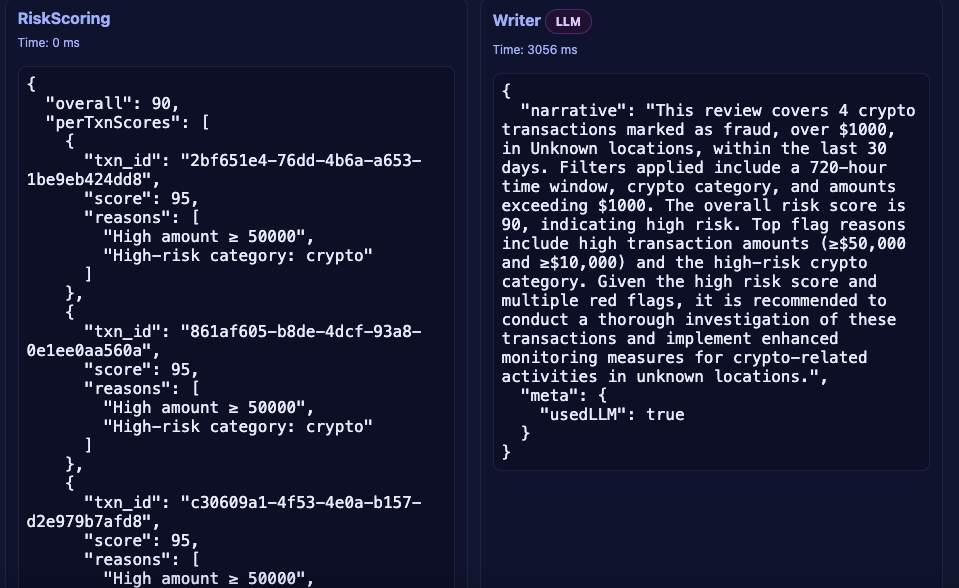Click the "usedLLM": true line
The image size is (959, 588).
point(612,414)
